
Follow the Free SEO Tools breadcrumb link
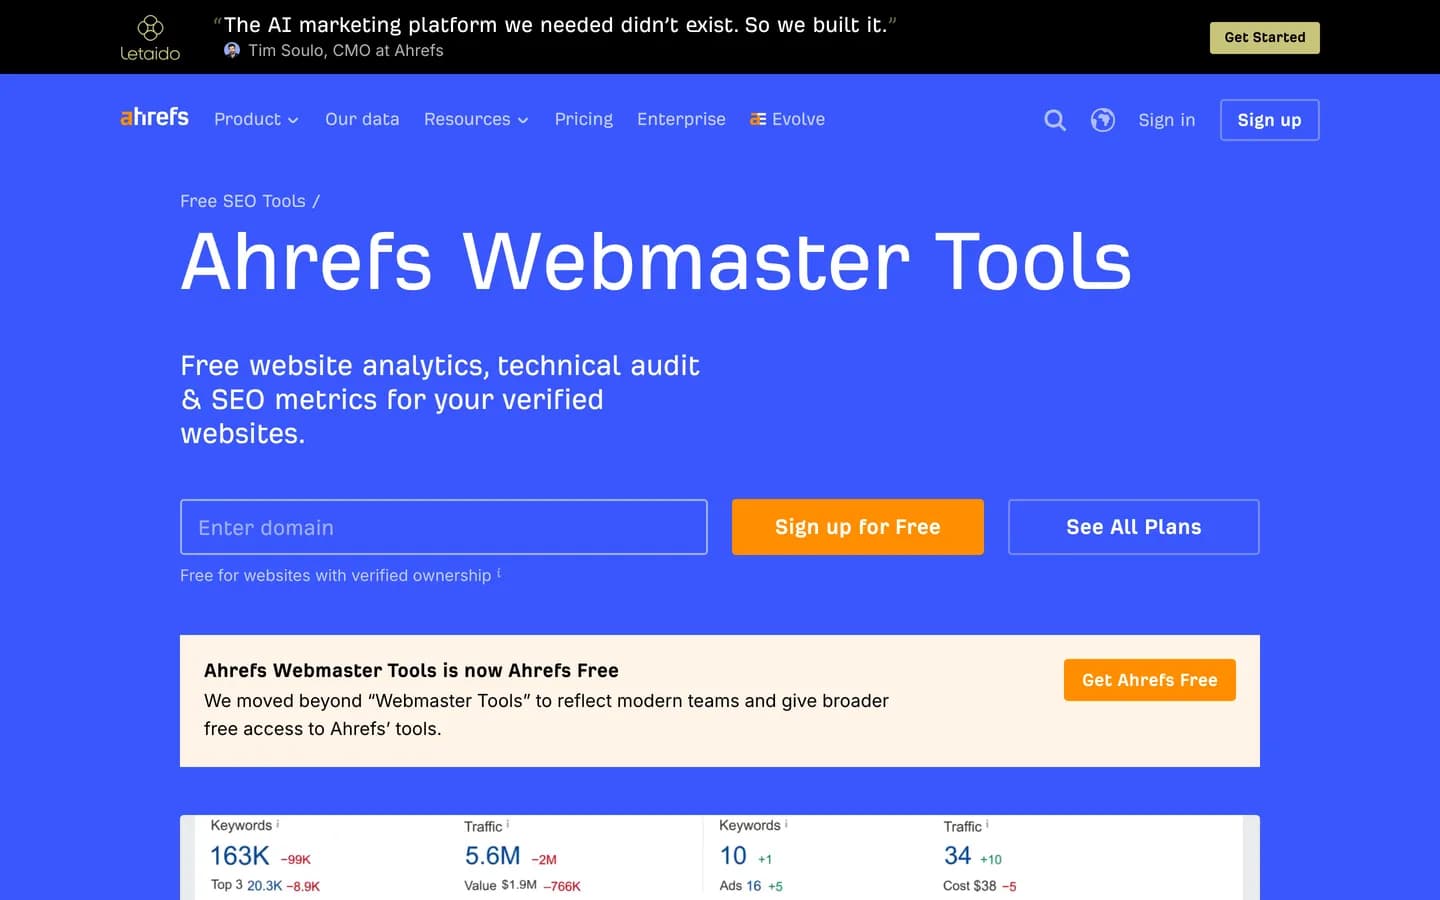243,201
